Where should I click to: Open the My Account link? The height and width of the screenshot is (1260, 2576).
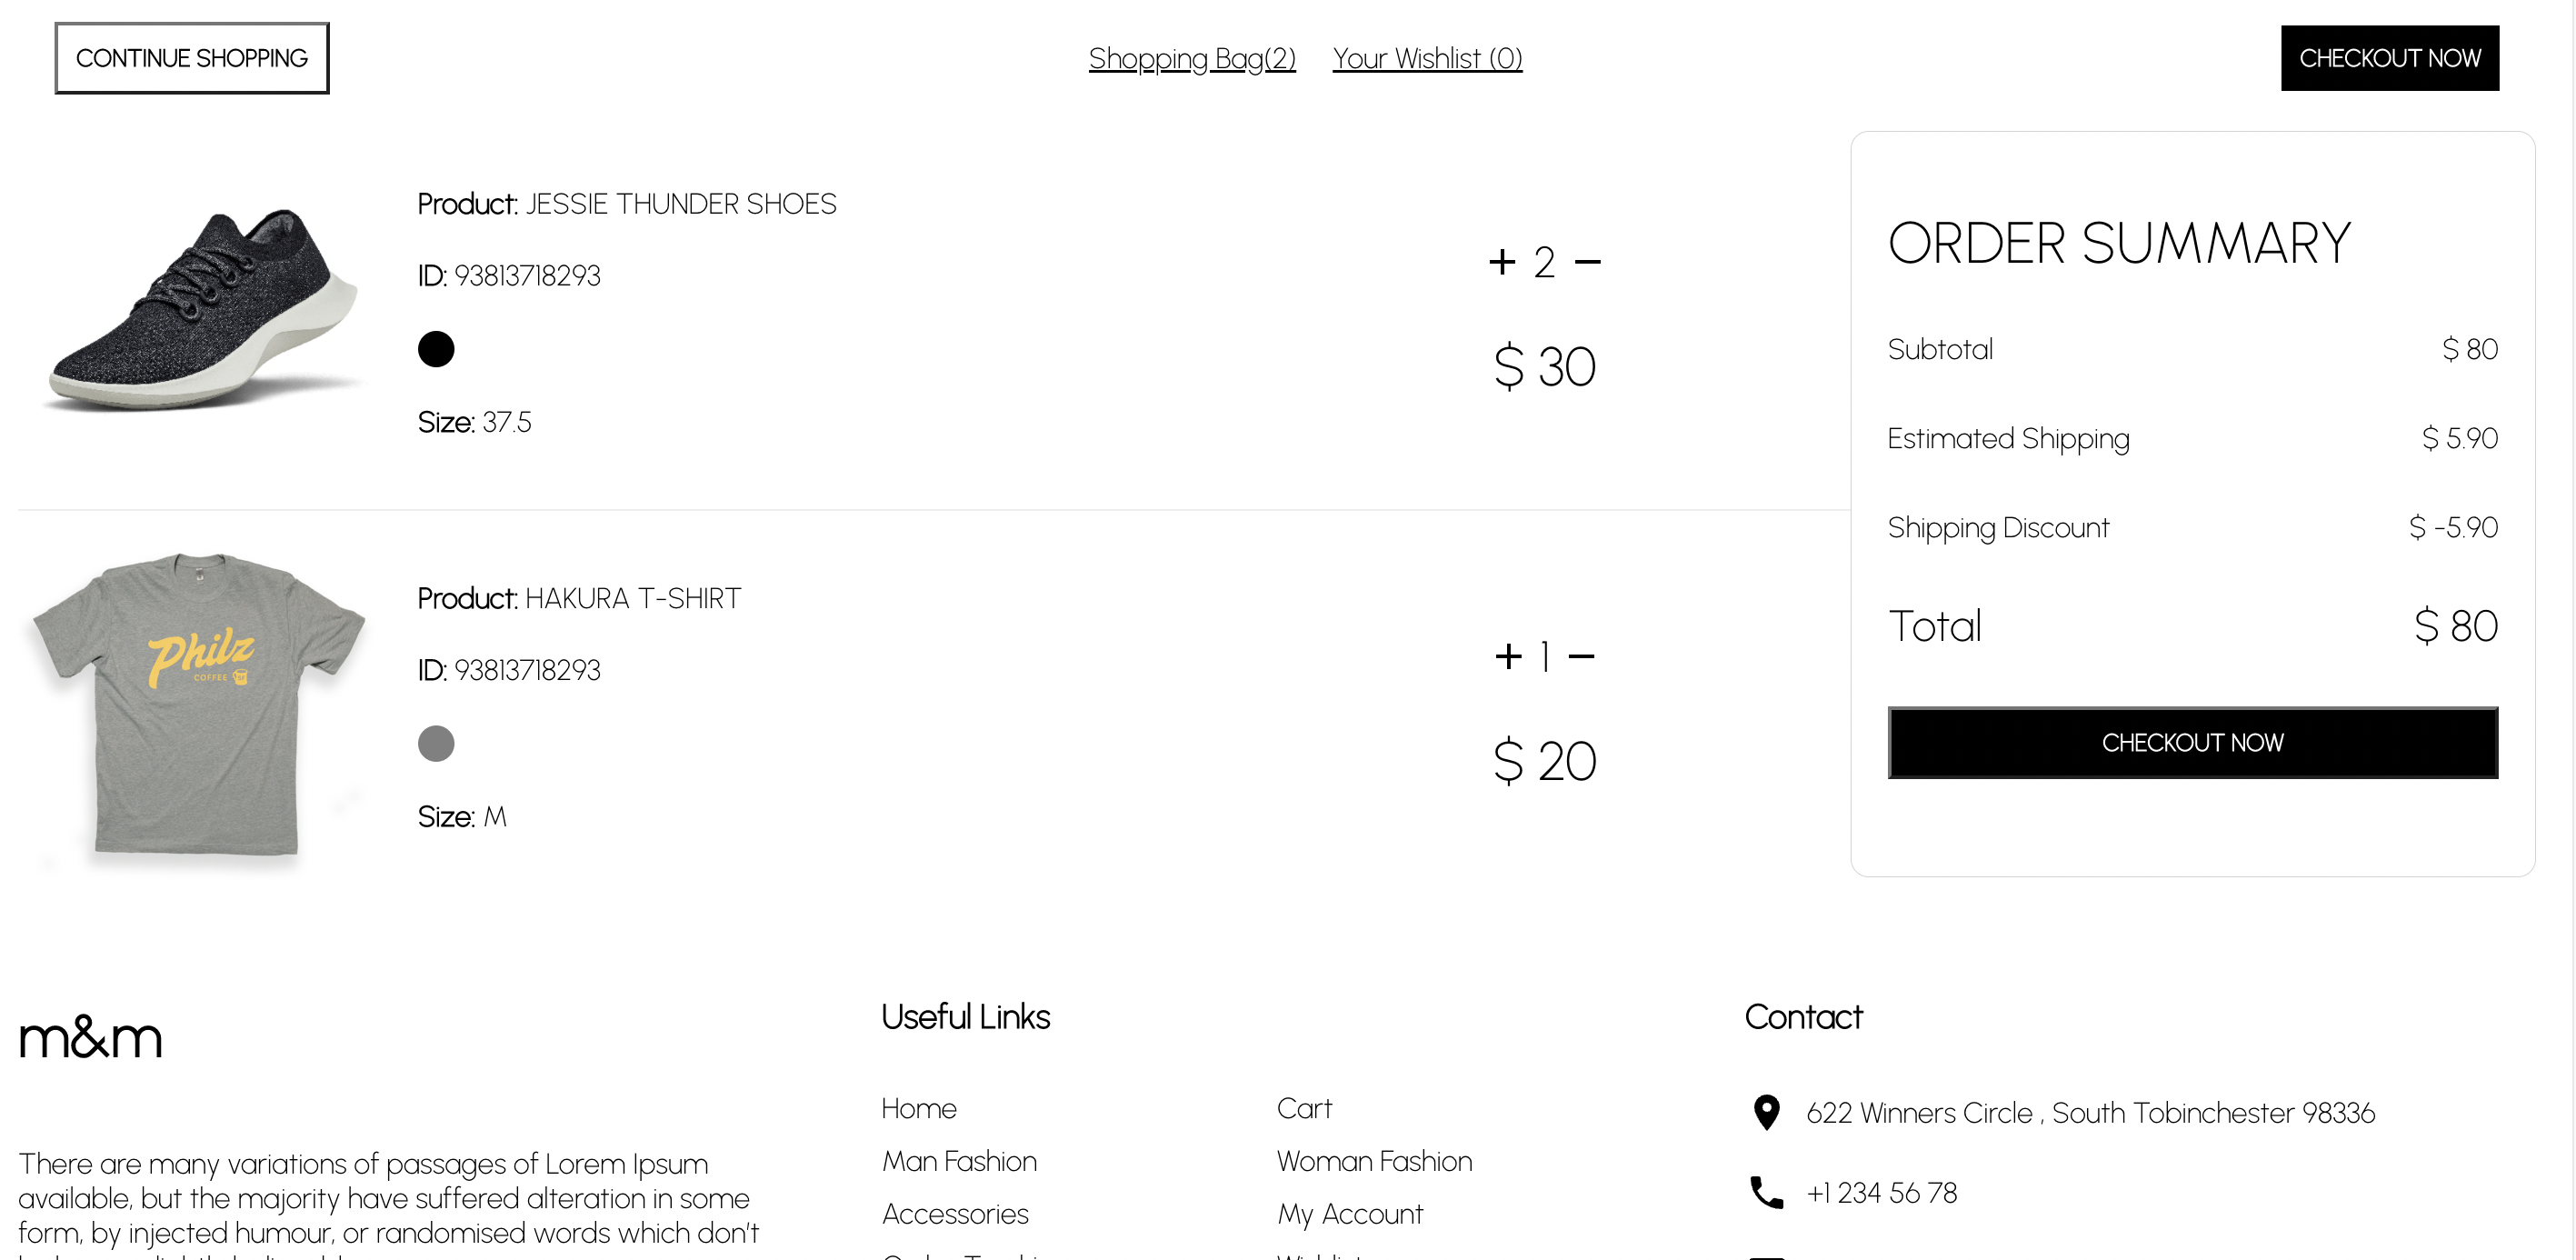coord(1350,1214)
